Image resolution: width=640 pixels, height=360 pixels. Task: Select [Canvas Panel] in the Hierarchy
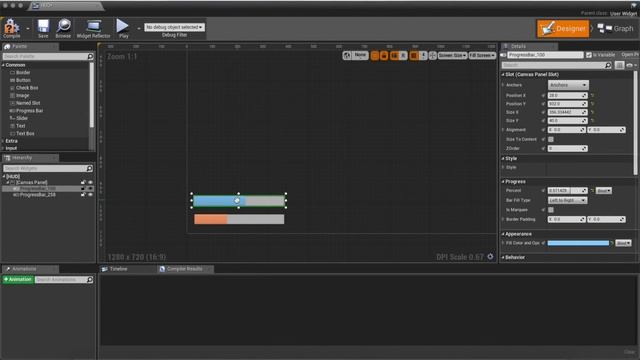(31, 182)
